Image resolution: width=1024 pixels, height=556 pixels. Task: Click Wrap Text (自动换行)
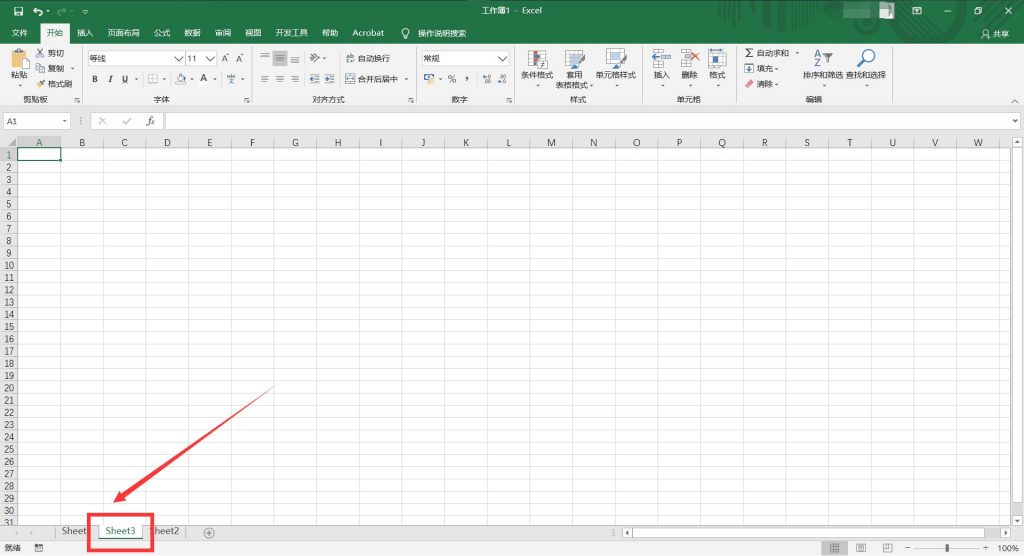coord(368,58)
